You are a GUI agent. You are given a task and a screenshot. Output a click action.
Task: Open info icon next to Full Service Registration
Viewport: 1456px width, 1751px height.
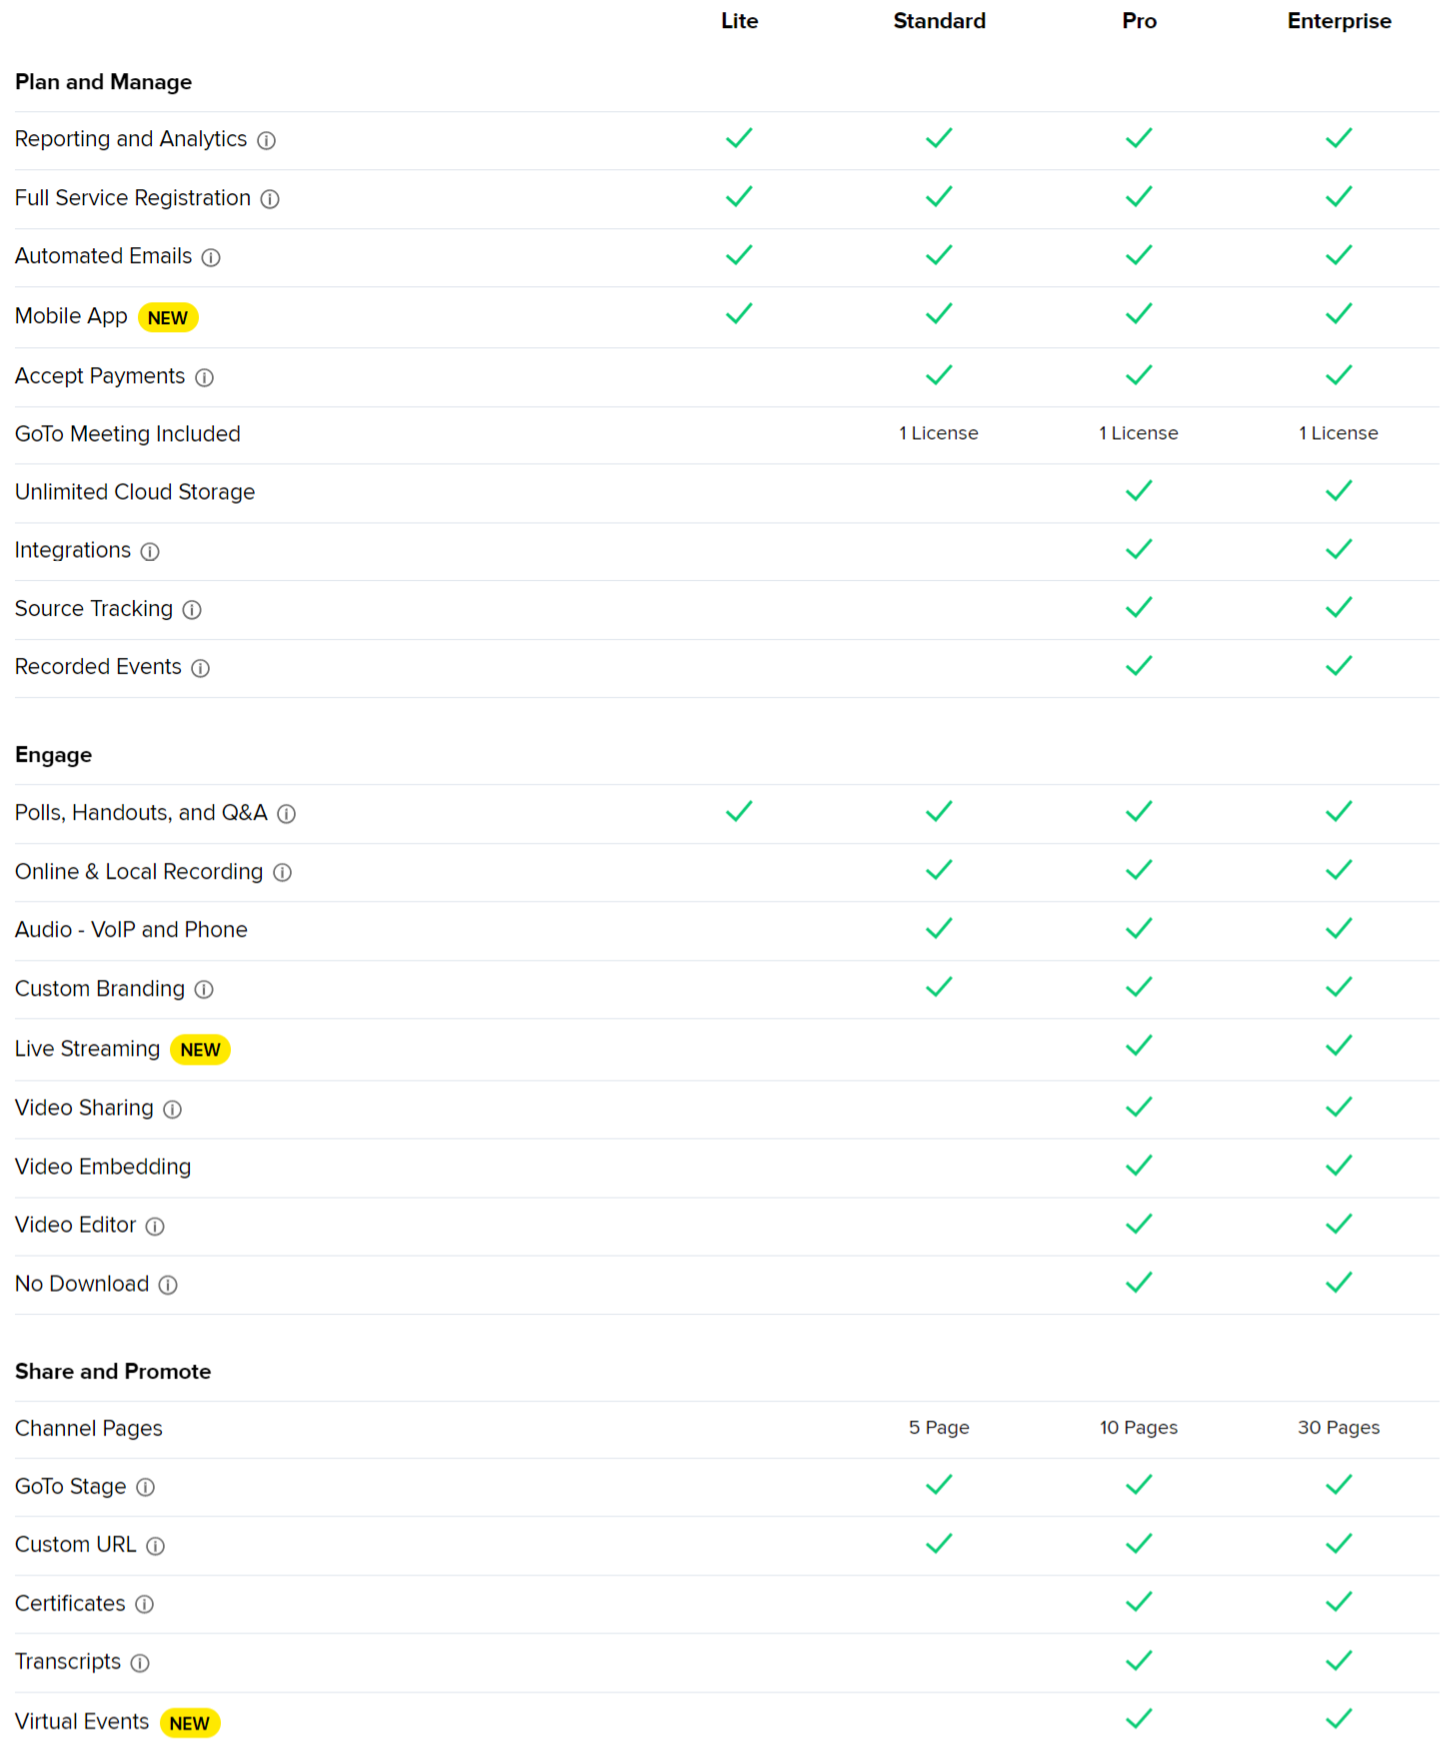(270, 199)
